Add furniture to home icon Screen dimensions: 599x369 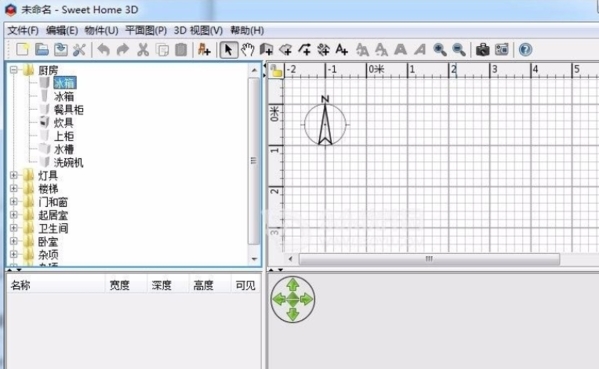[x=204, y=50]
